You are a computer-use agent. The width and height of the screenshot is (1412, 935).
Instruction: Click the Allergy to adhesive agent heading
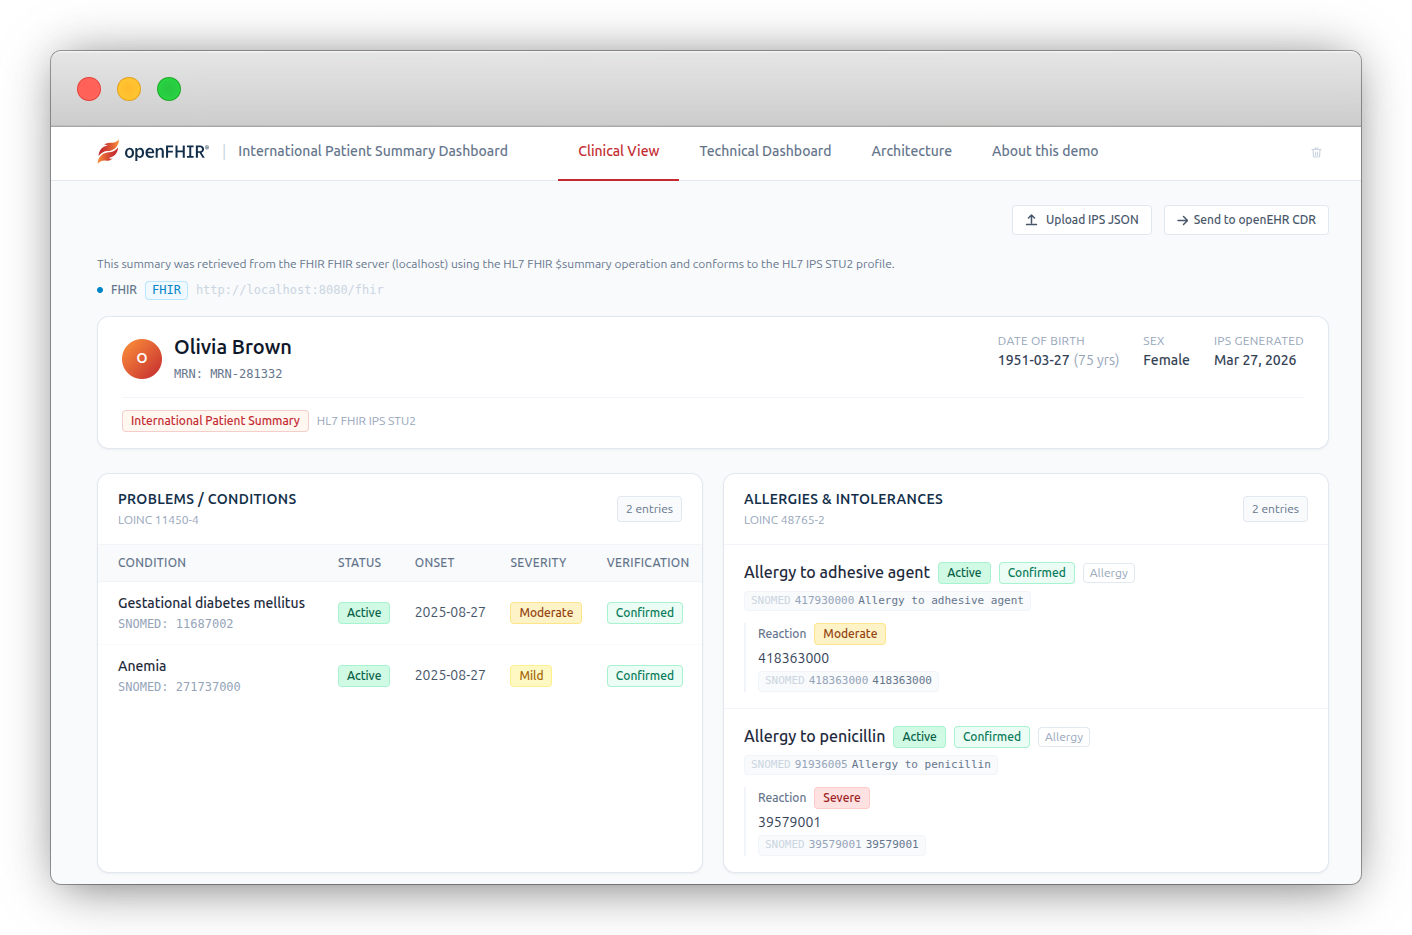click(x=836, y=572)
